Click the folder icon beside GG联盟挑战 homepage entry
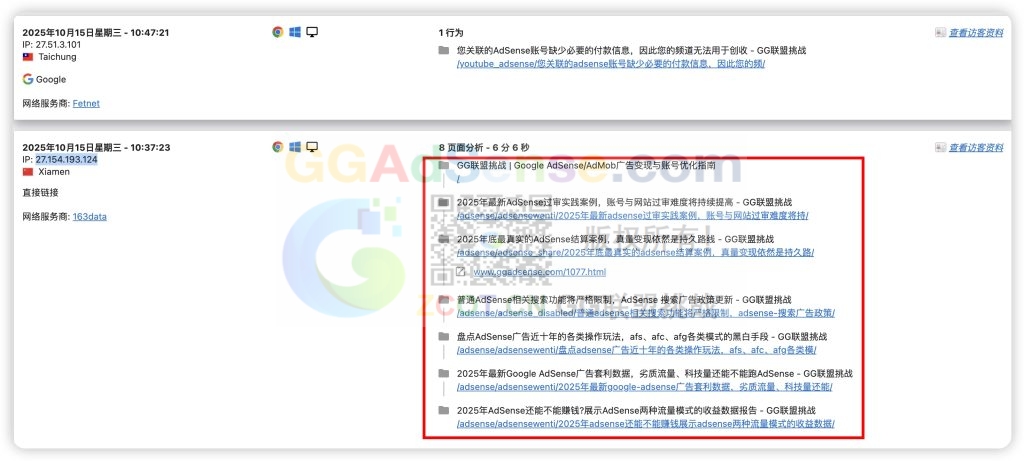 click(444, 165)
